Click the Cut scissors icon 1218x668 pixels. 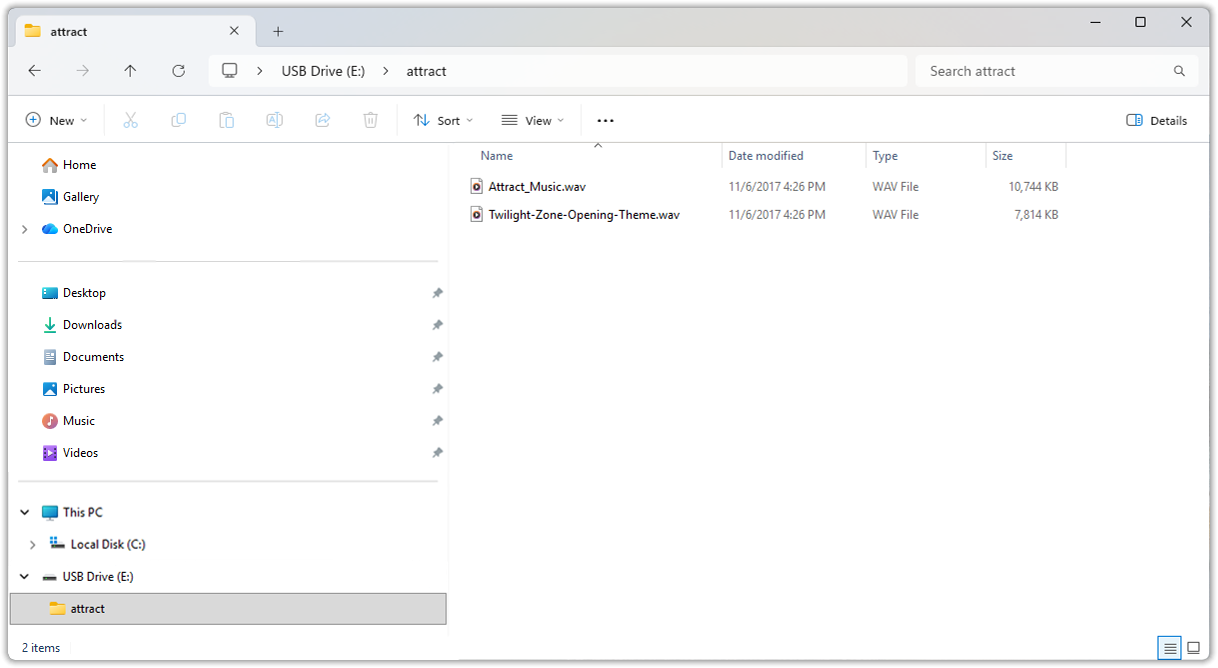[x=130, y=120]
